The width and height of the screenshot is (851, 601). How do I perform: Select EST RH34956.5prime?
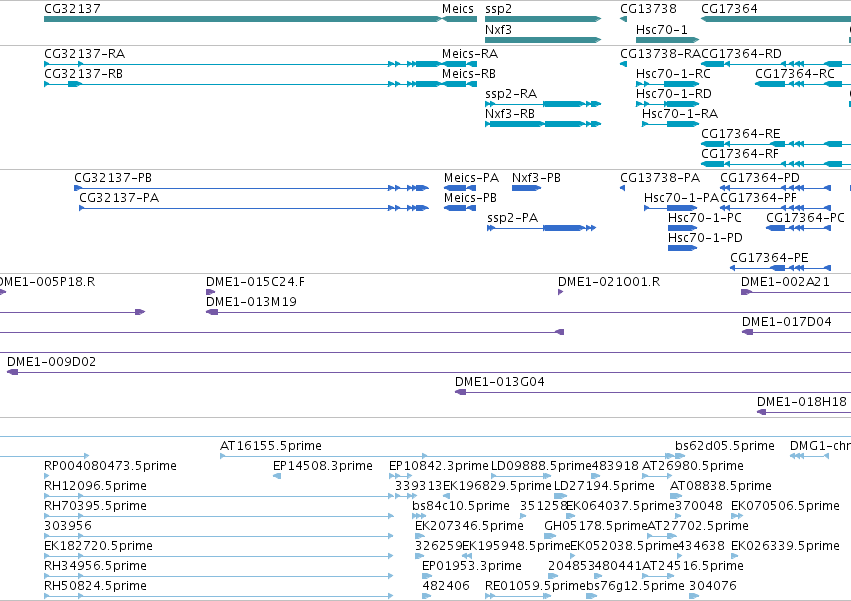95,566
